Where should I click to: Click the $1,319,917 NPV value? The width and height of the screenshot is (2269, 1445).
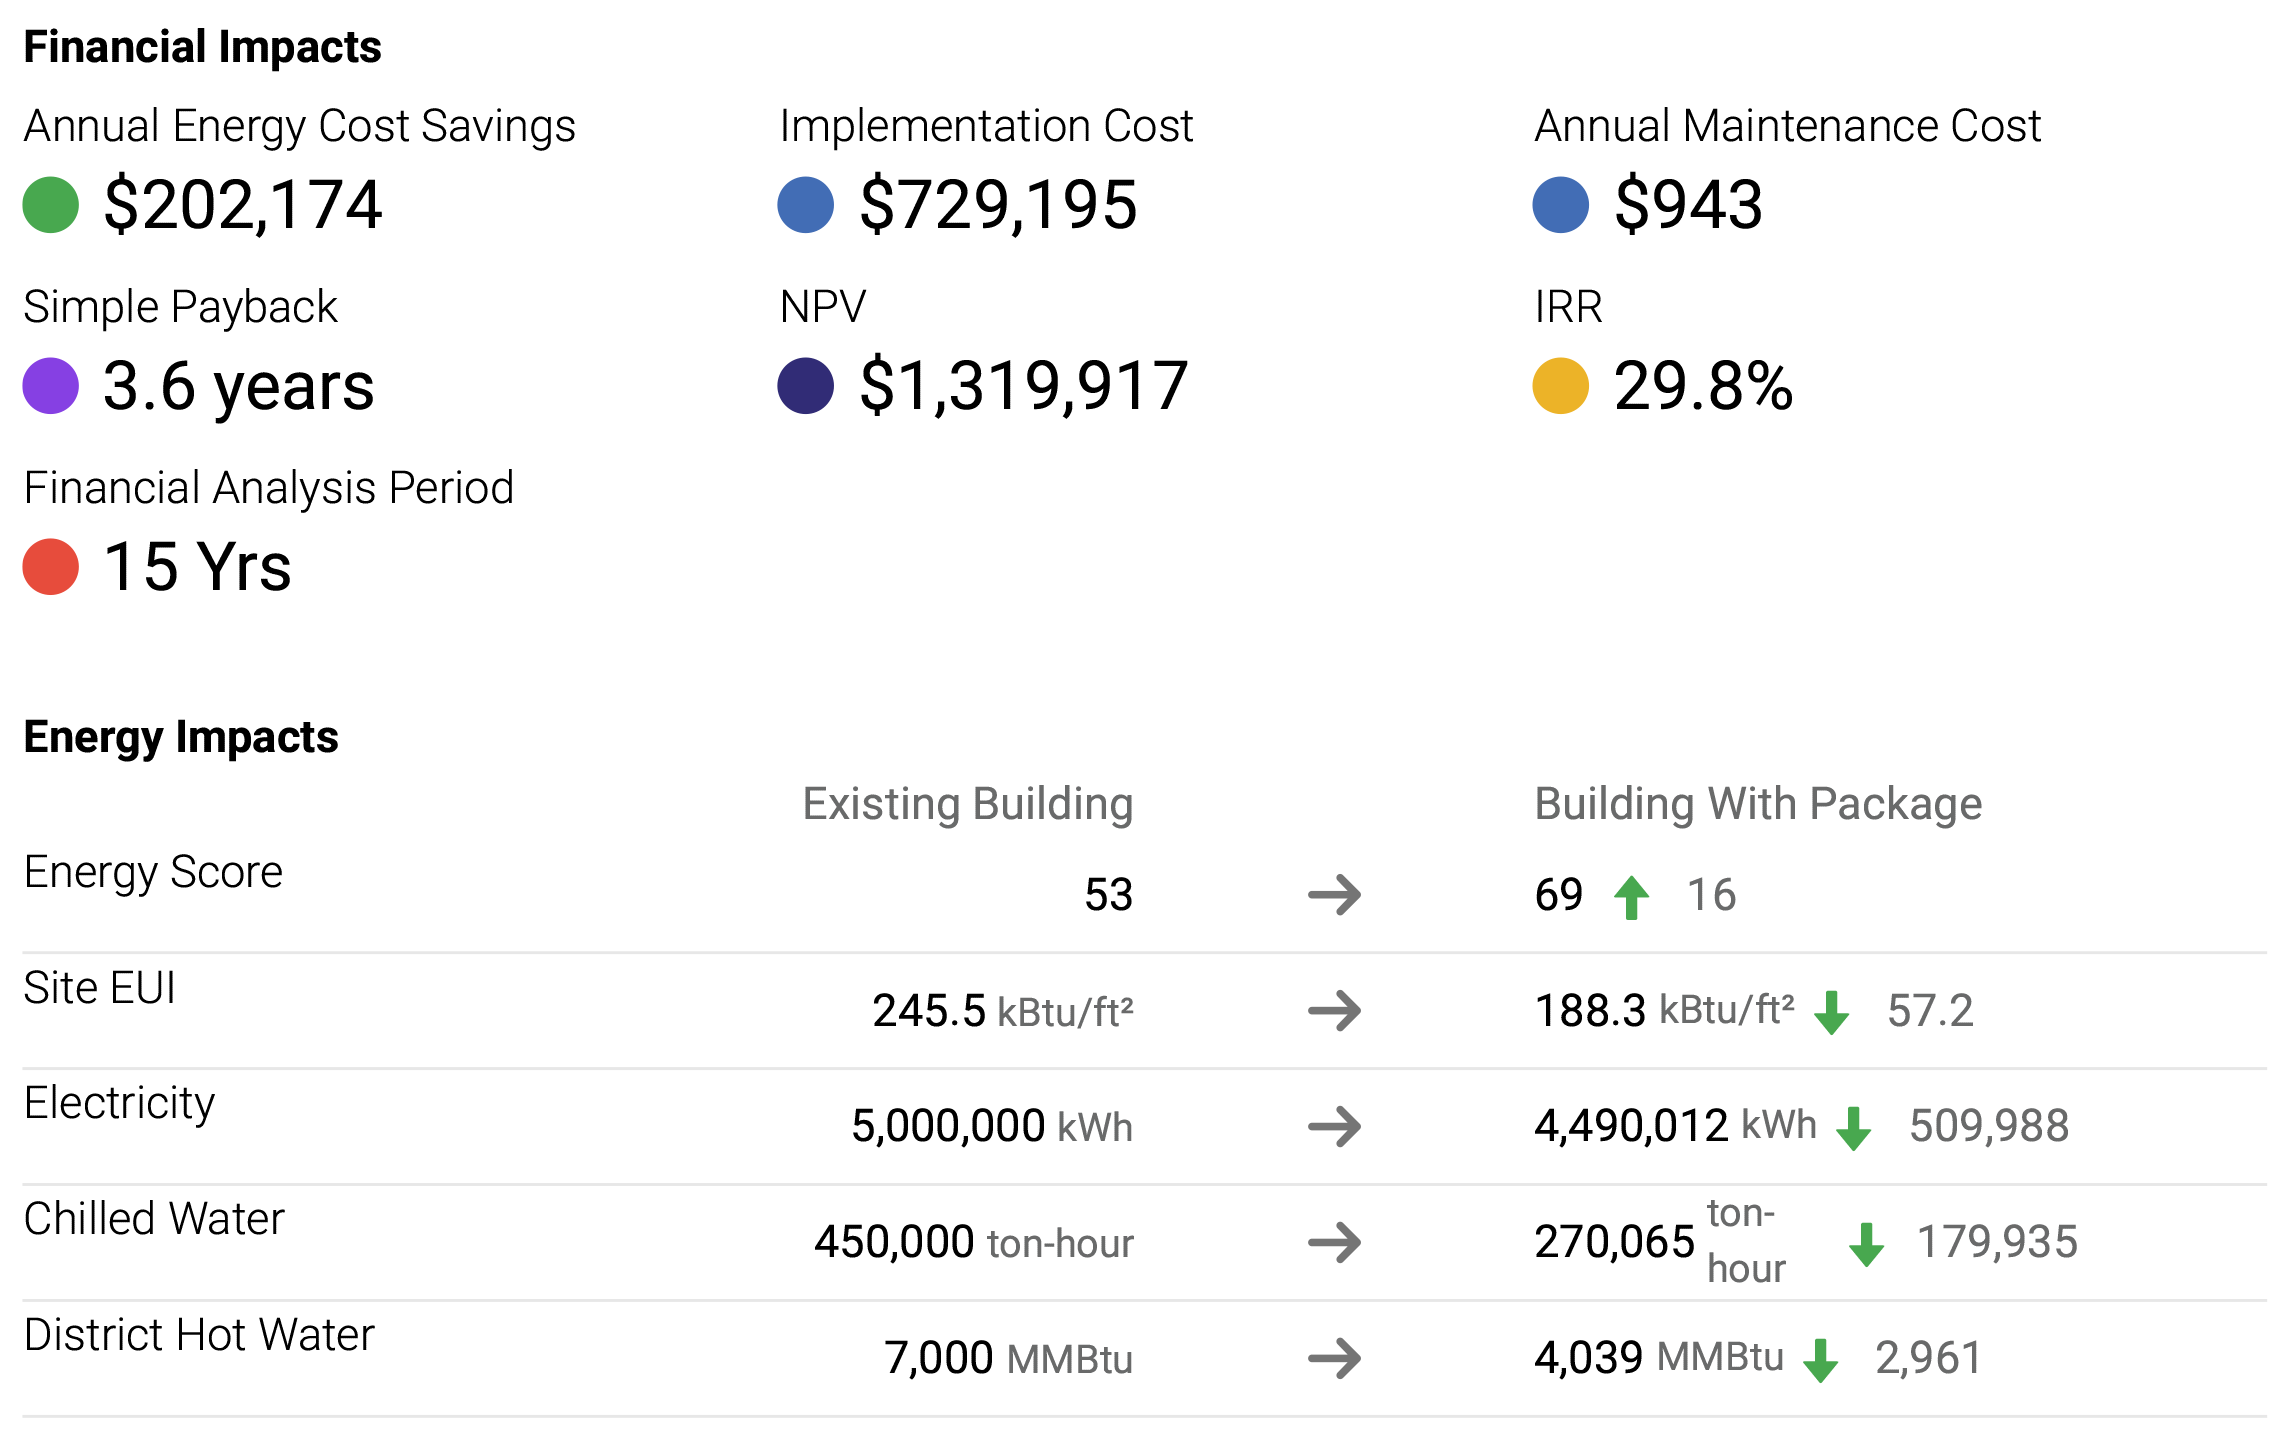click(1024, 386)
